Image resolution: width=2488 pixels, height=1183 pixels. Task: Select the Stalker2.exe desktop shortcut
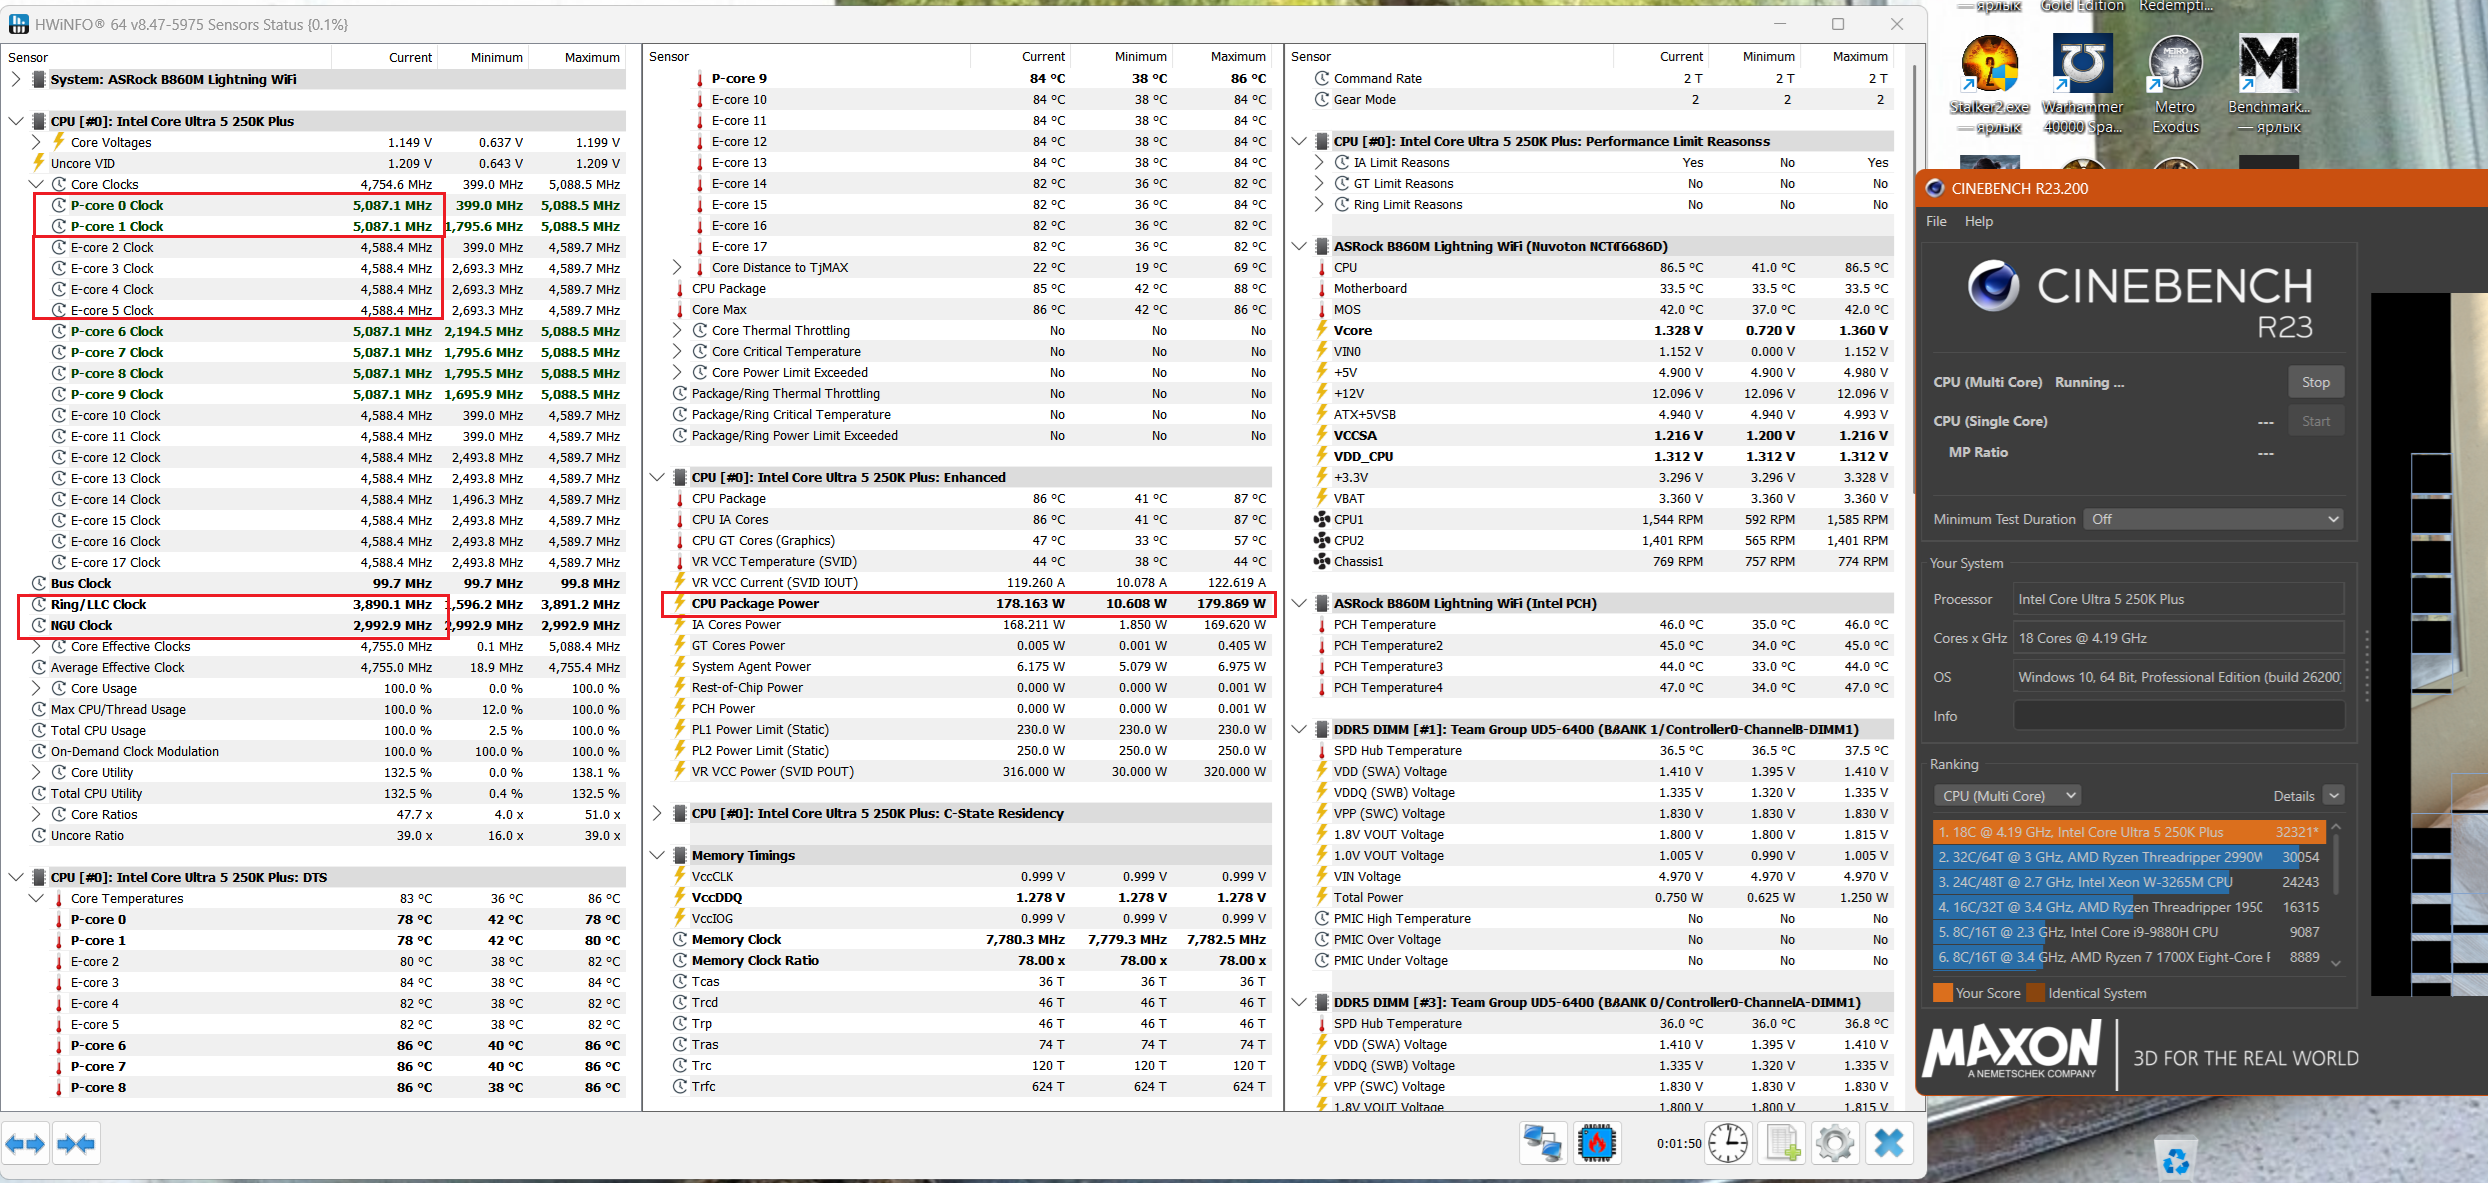coord(1989,85)
